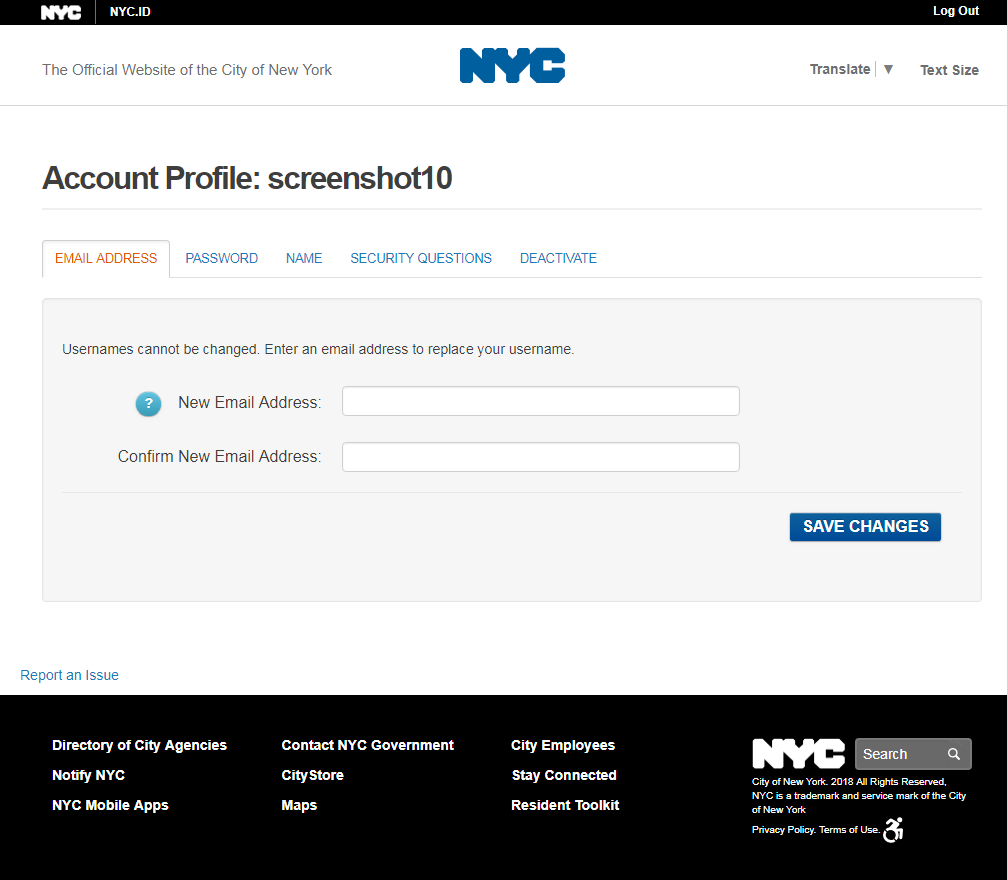Click the white NYC logo in footer
This screenshot has height=880, width=1007.
798,754
